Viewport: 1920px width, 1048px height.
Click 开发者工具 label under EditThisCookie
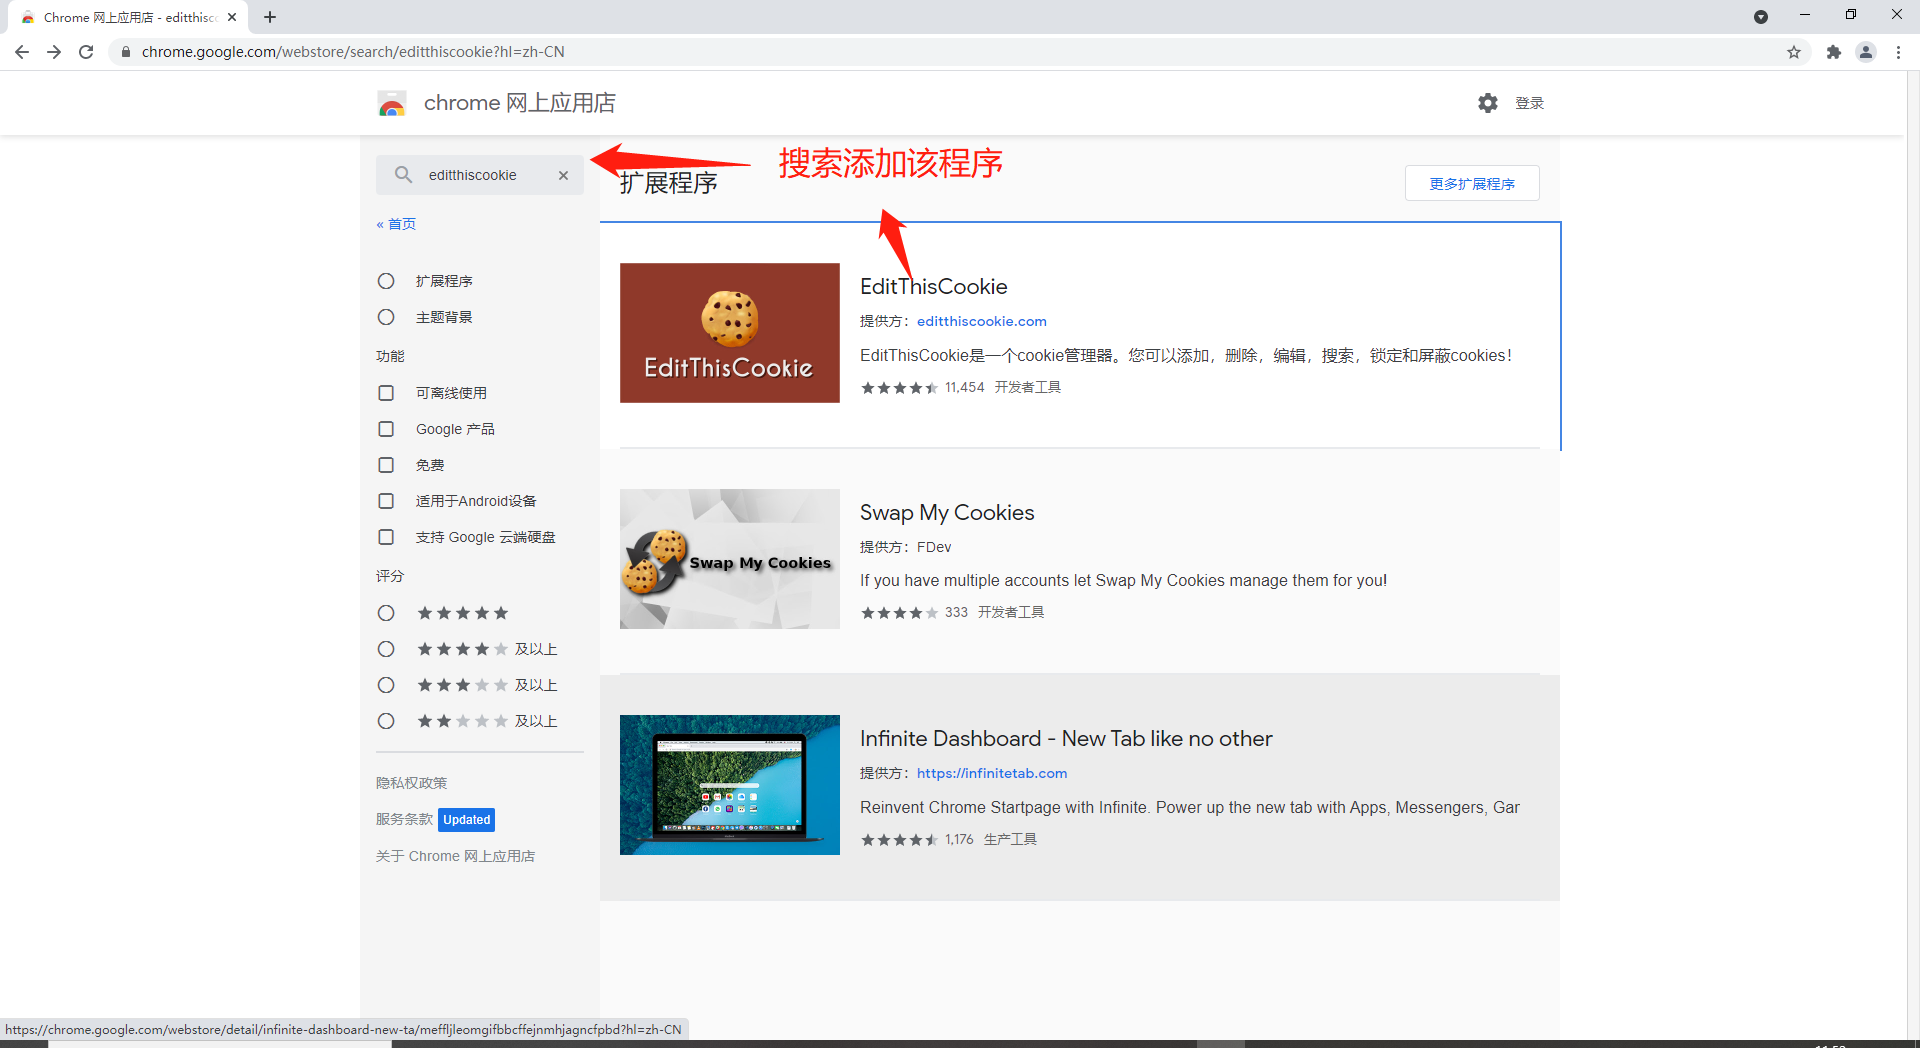click(x=1028, y=388)
